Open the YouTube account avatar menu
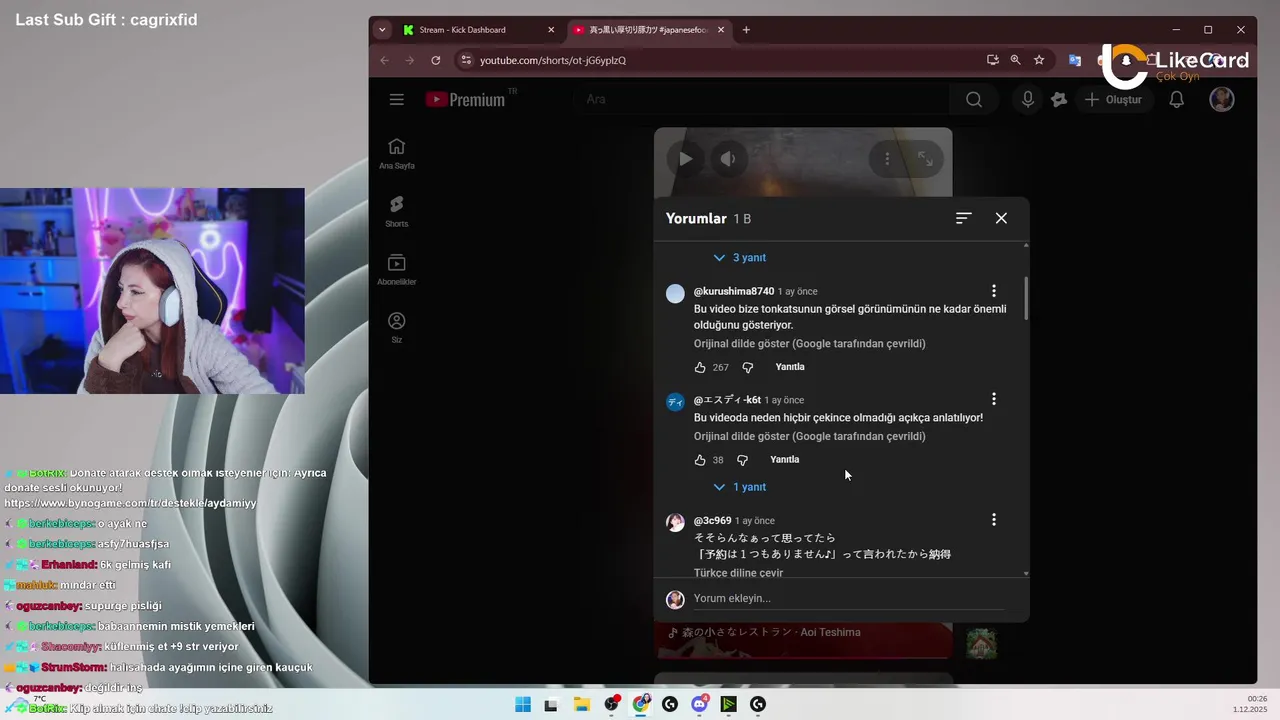Screen dimensions: 1280x720 [1222, 99]
